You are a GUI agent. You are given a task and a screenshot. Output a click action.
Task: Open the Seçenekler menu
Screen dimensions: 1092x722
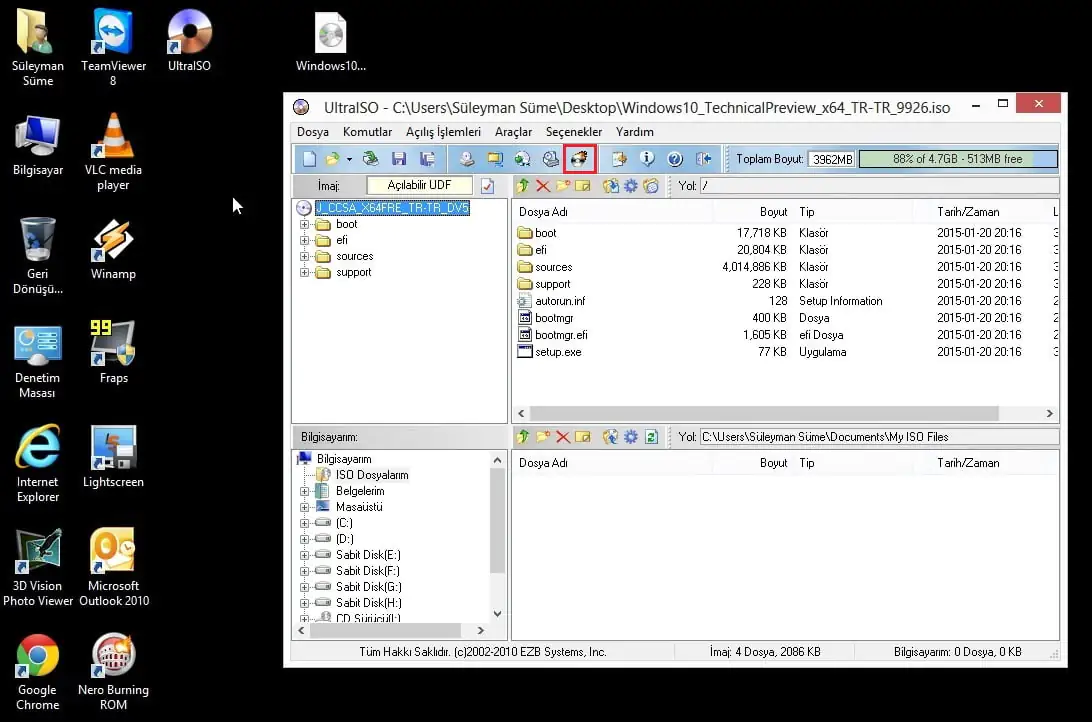coord(573,131)
